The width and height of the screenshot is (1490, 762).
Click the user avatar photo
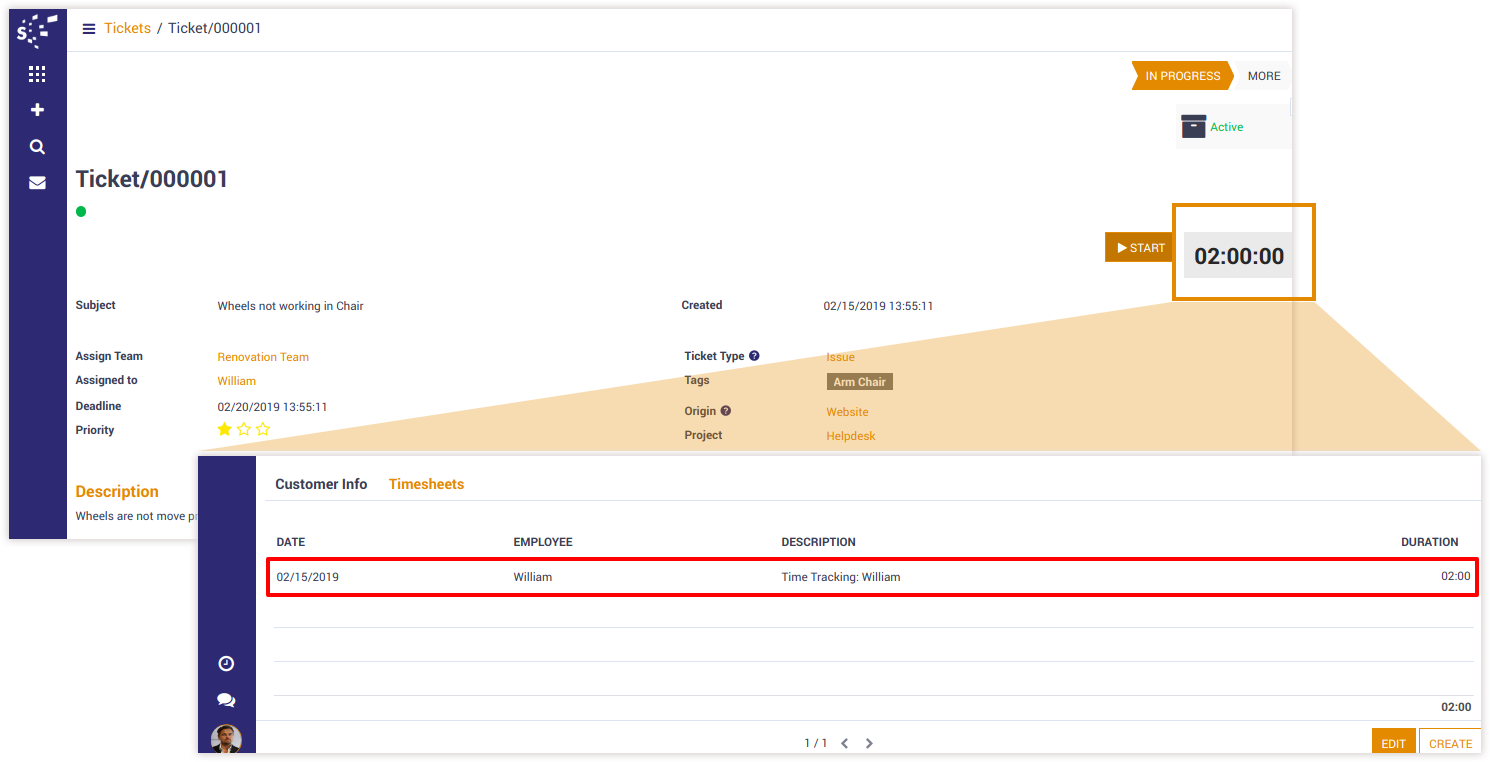[x=226, y=738]
